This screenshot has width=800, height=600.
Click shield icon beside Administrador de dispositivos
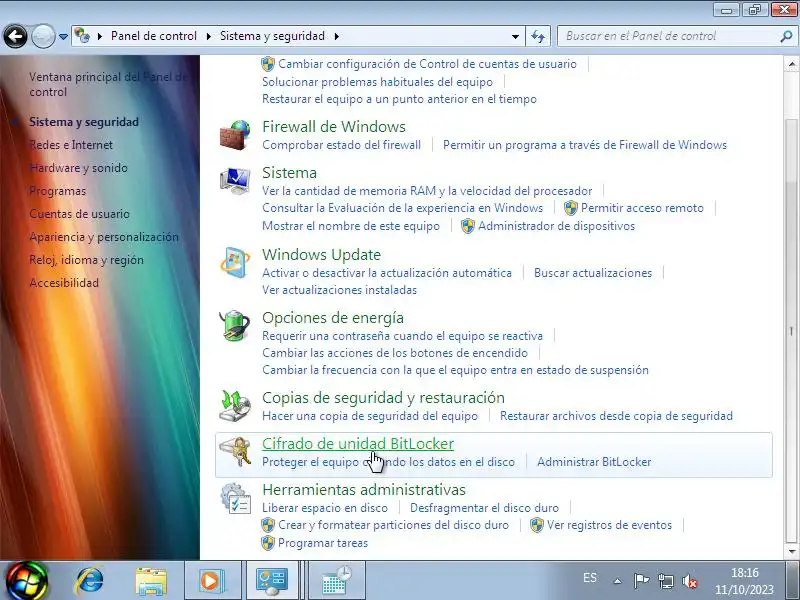pyautogui.click(x=467, y=226)
